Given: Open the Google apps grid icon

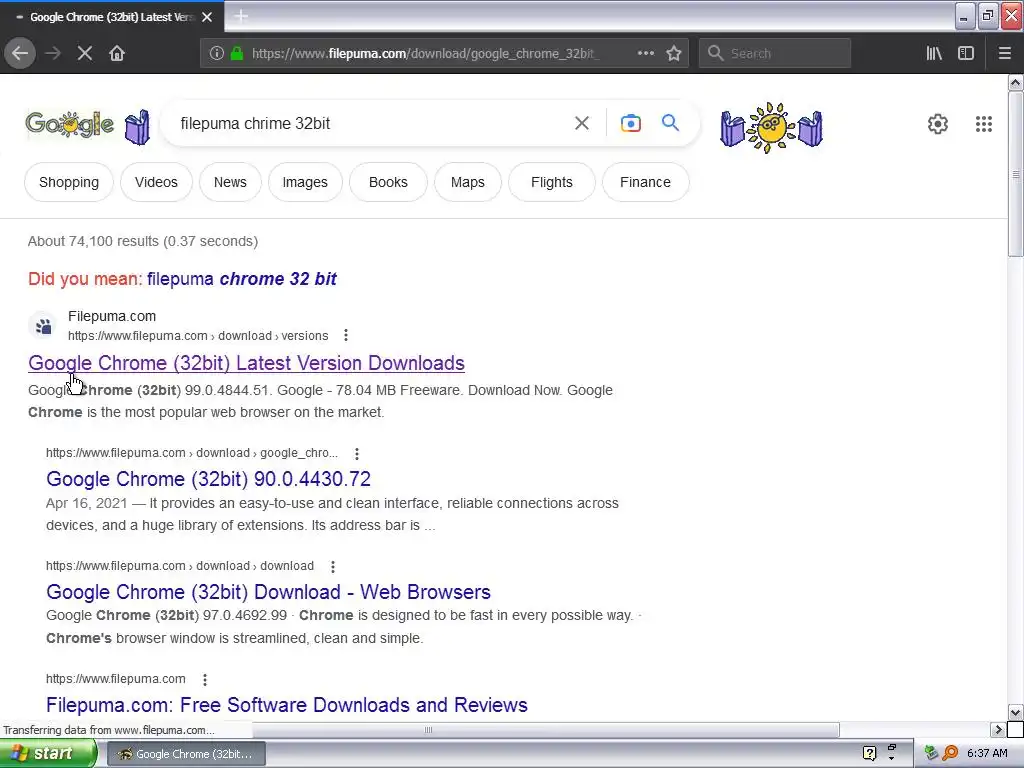Looking at the screenshot, I should tap(984, 123).
